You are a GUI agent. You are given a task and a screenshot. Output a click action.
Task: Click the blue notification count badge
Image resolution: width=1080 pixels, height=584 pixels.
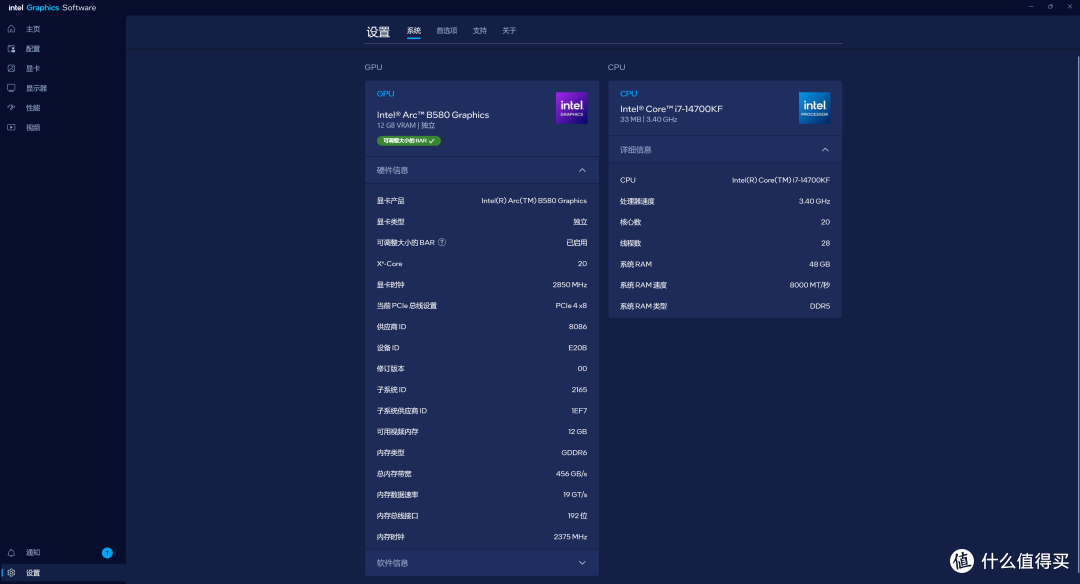(x=107, y=553)
